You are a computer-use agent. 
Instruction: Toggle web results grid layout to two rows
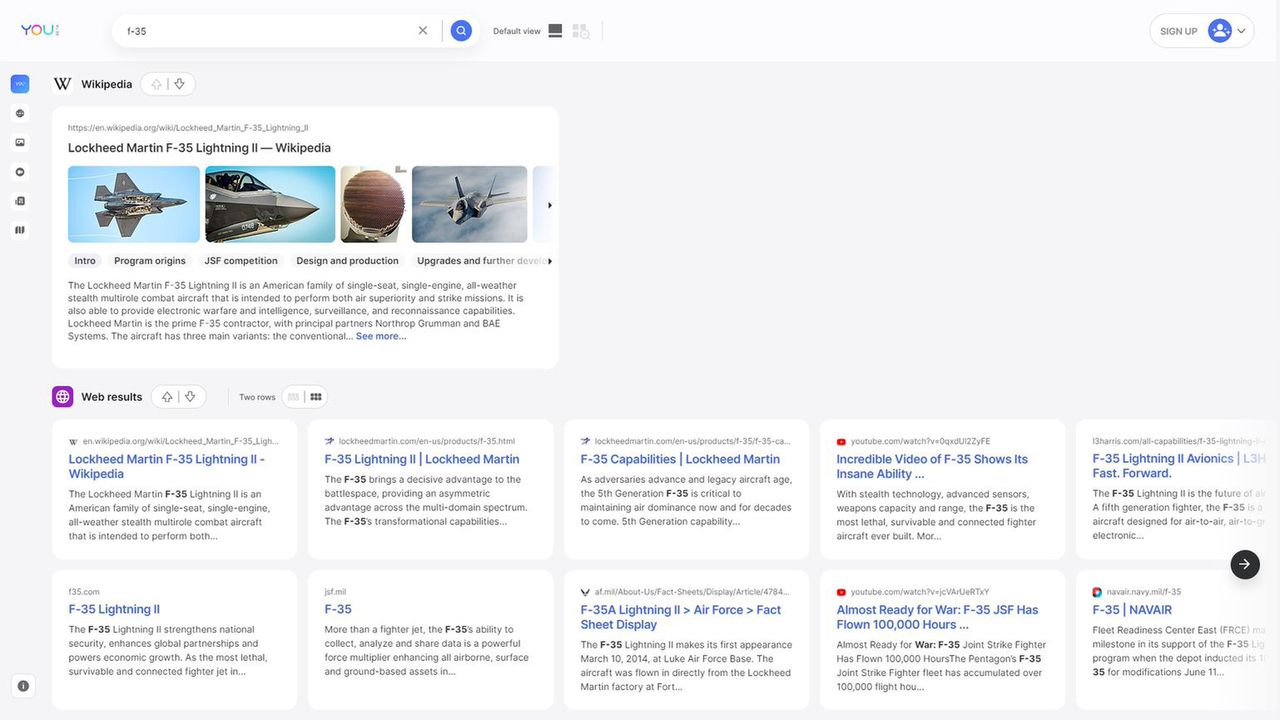[x=316, y=397]
